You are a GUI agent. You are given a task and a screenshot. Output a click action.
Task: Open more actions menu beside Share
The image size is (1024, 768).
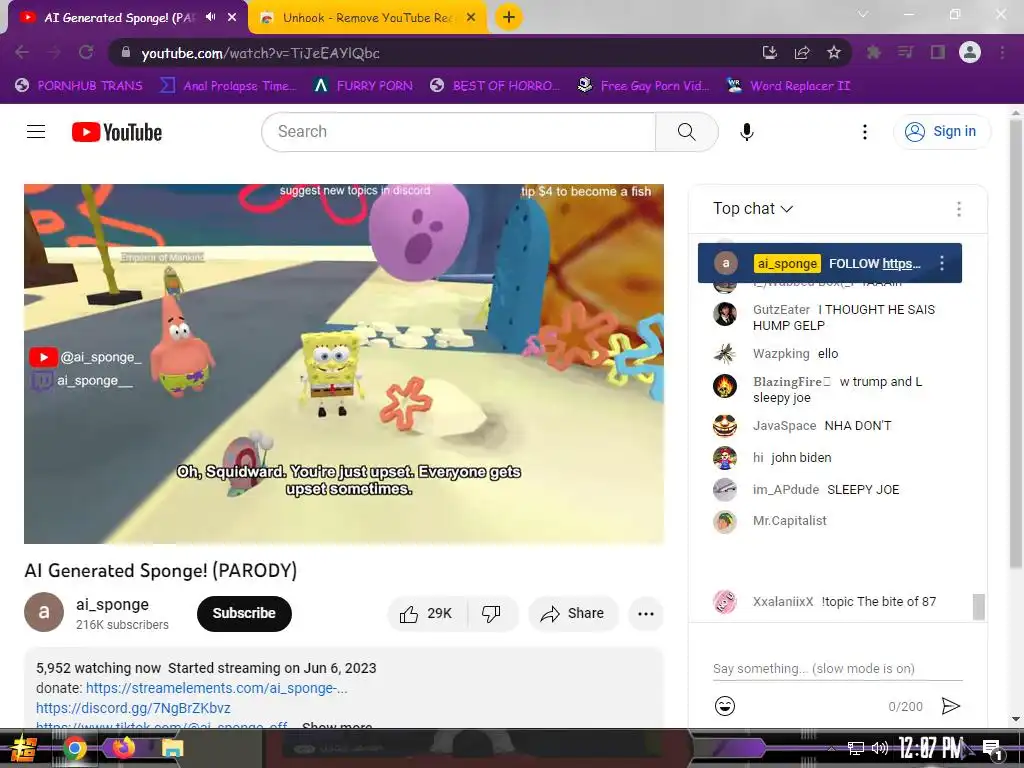click(x=645, y=613)
